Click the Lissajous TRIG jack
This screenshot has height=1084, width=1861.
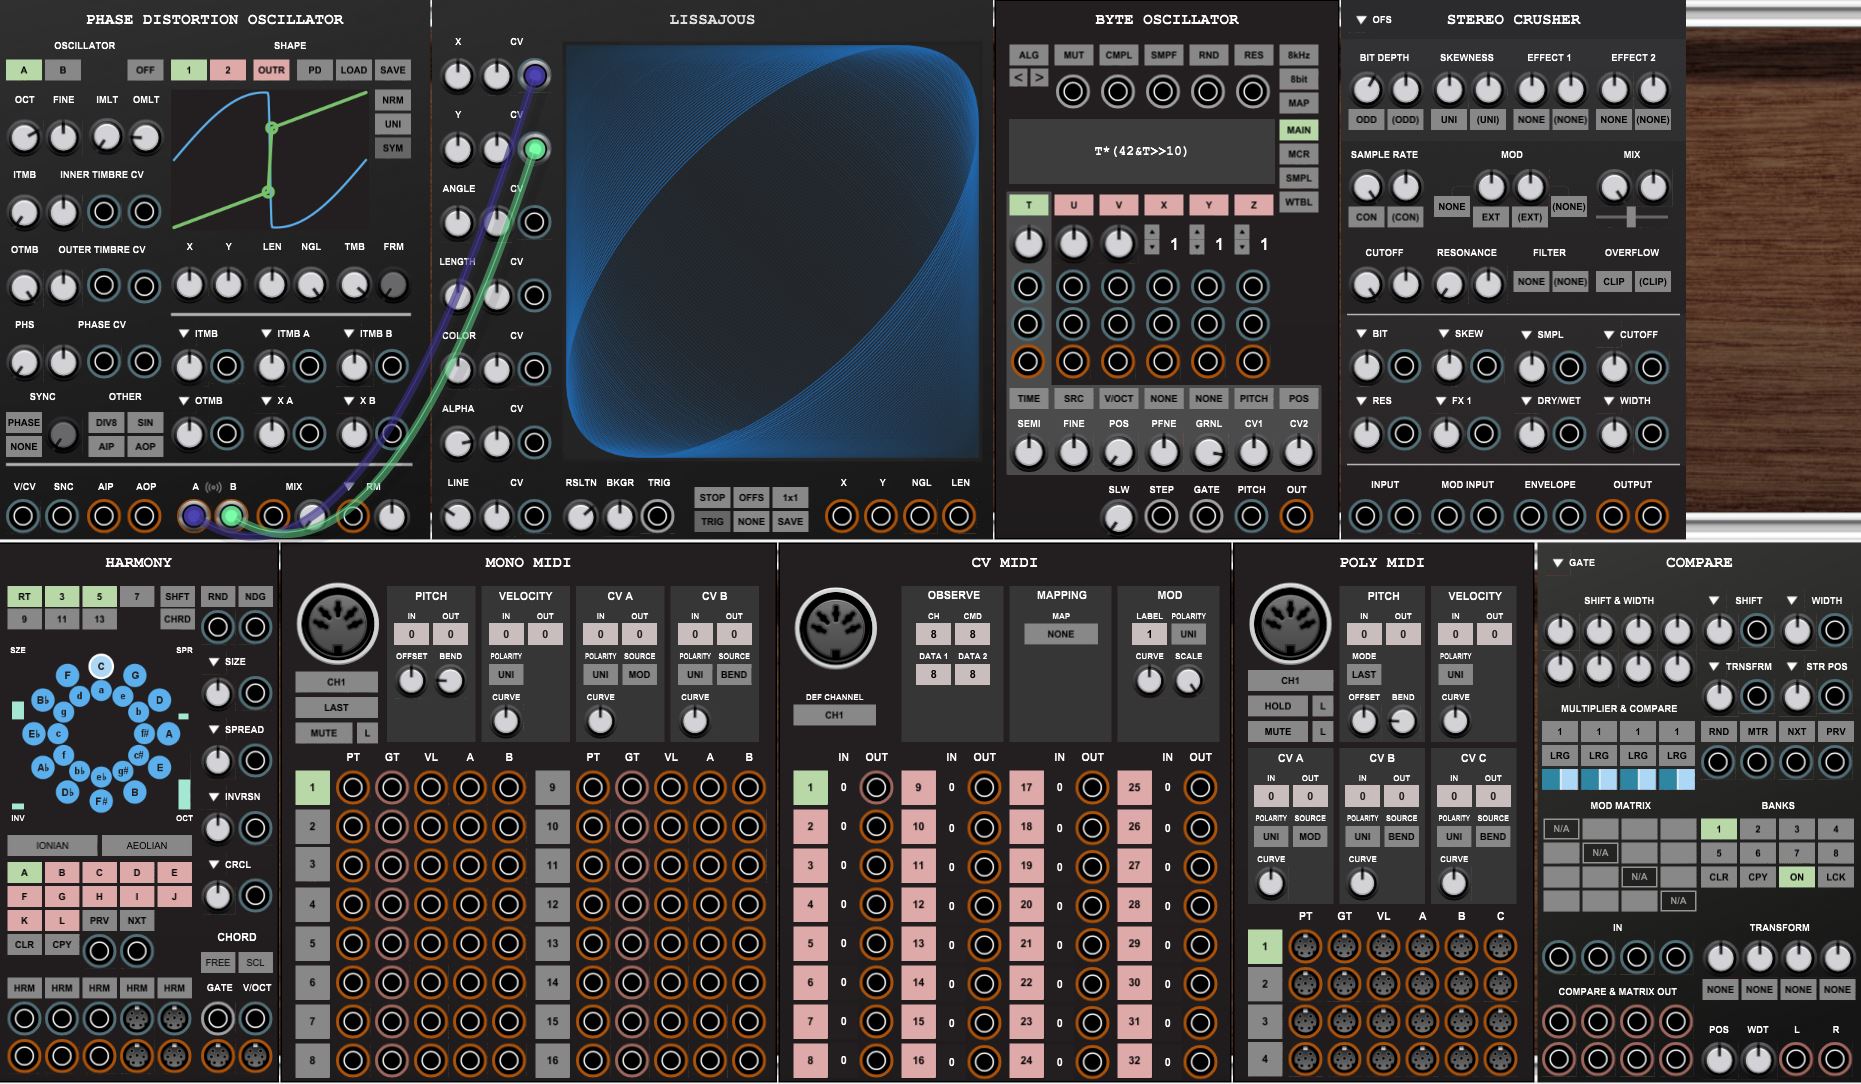click(658, 516)
